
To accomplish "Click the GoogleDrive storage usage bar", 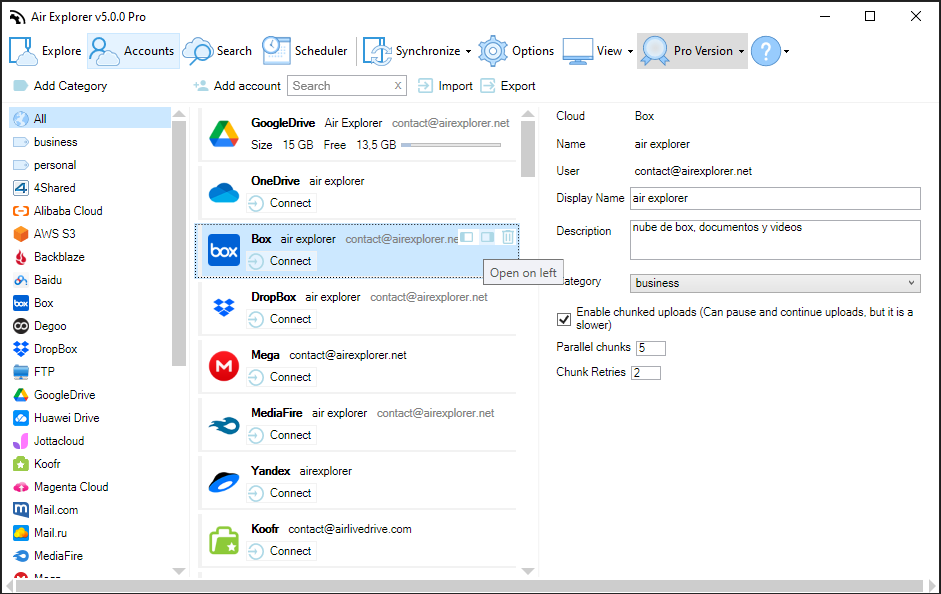I will [451, 145].
